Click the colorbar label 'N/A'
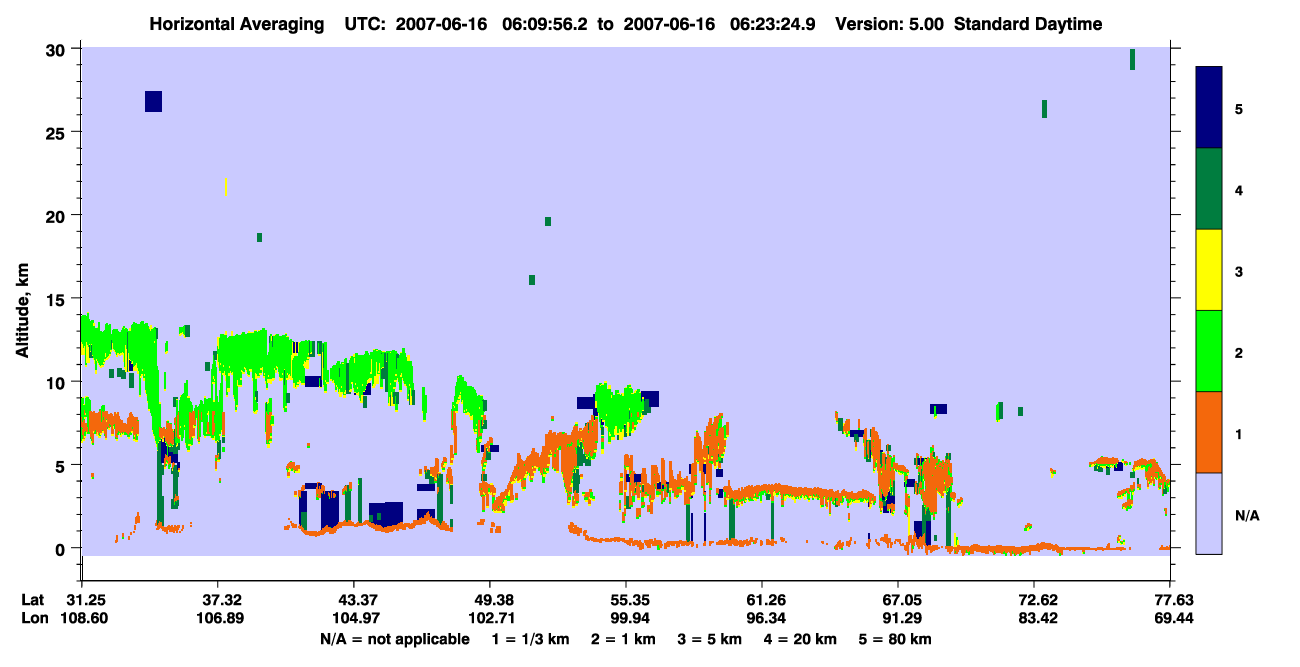This screenshot has height=667, width=1300. coord(1246,516)
